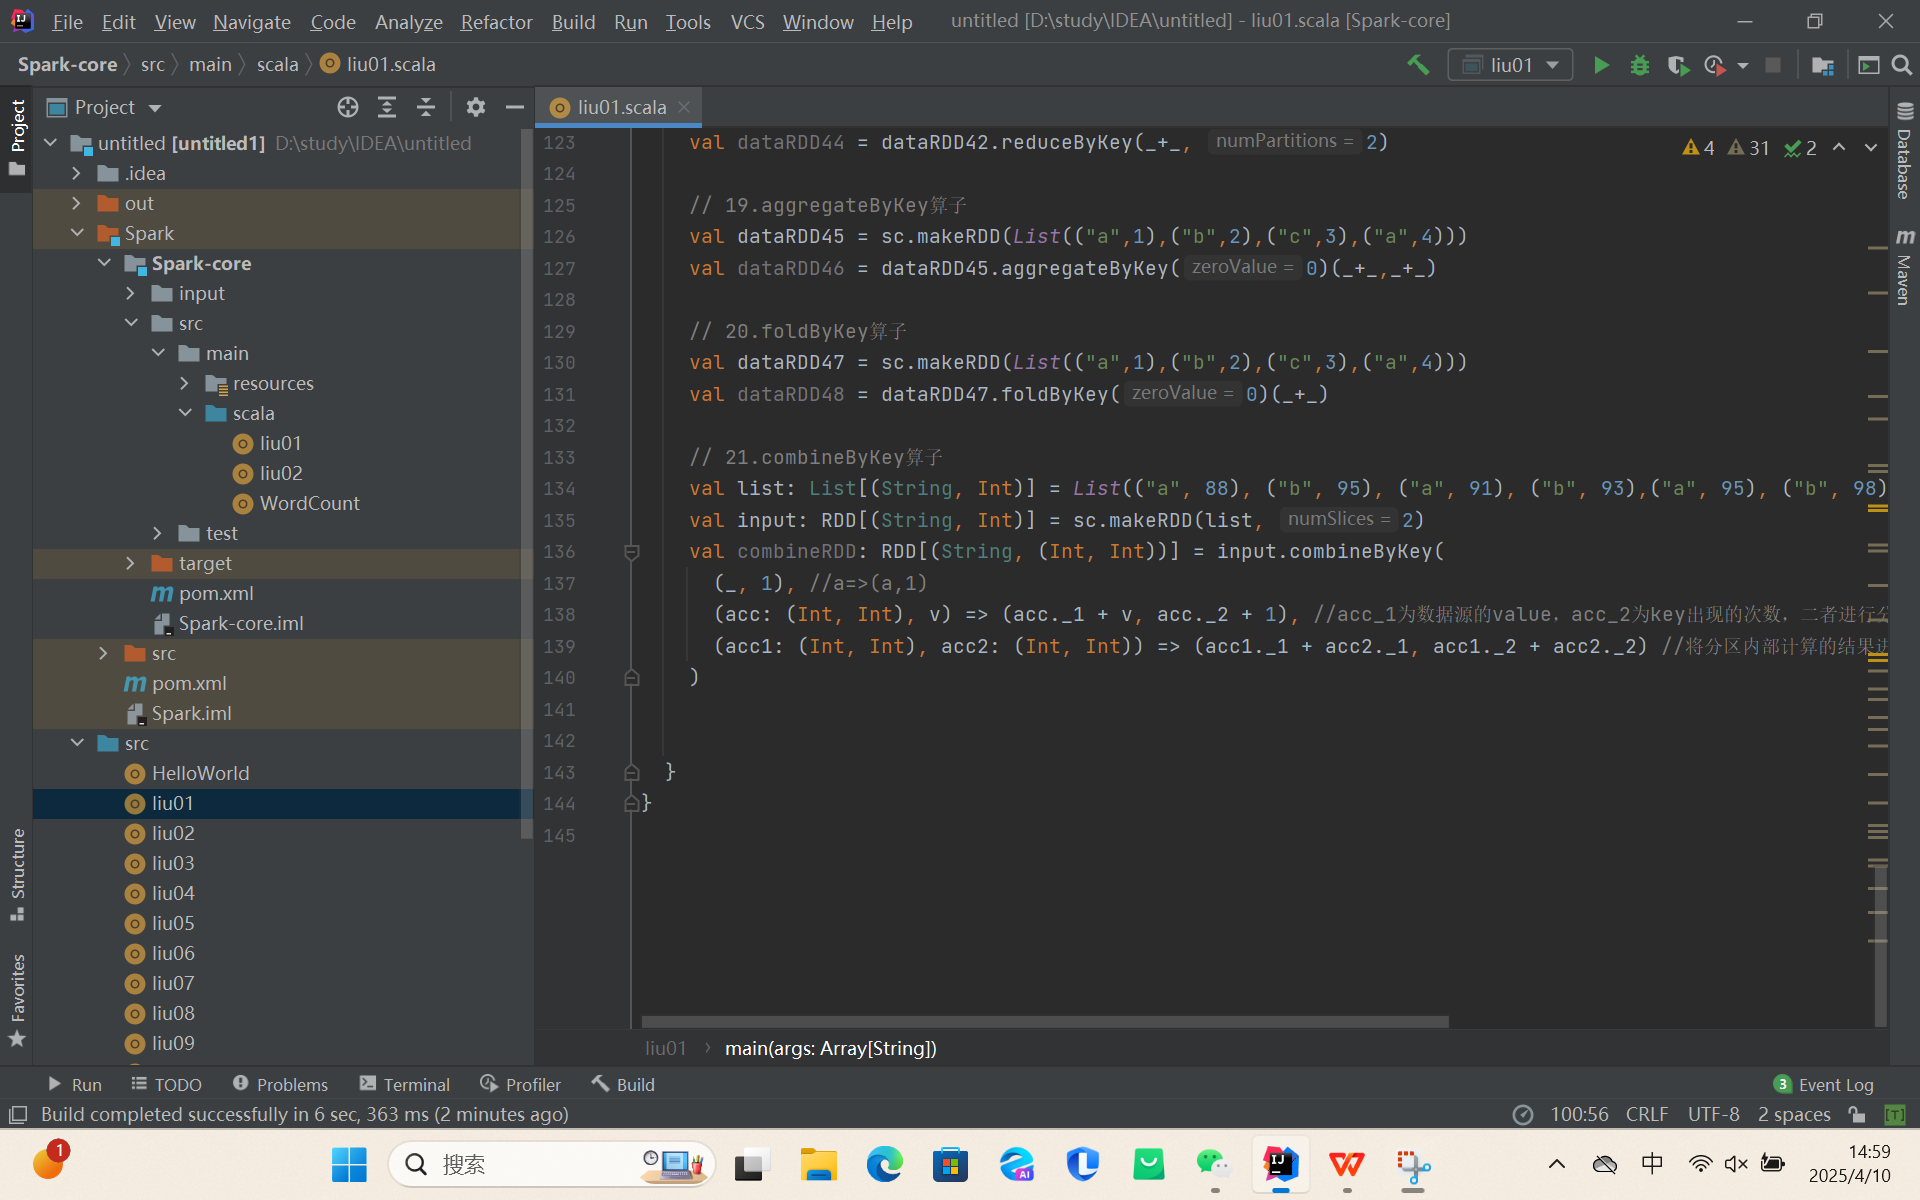The height and width of the screenshot is (1200, 1920).
Task: Open Project panel settings gear
Action: click(476, 107)
